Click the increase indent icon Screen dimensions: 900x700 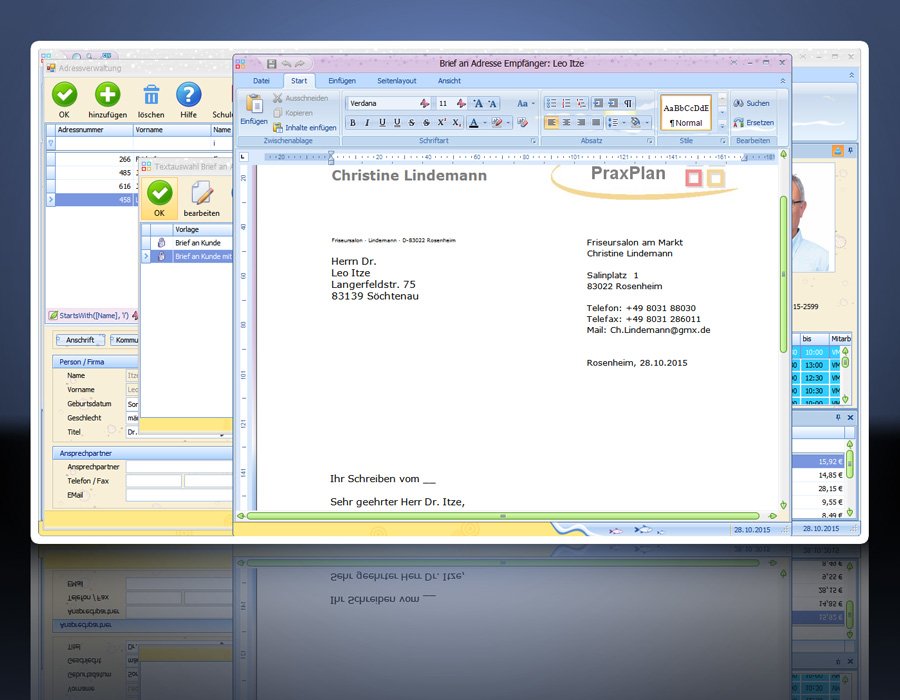click(613, 103)
